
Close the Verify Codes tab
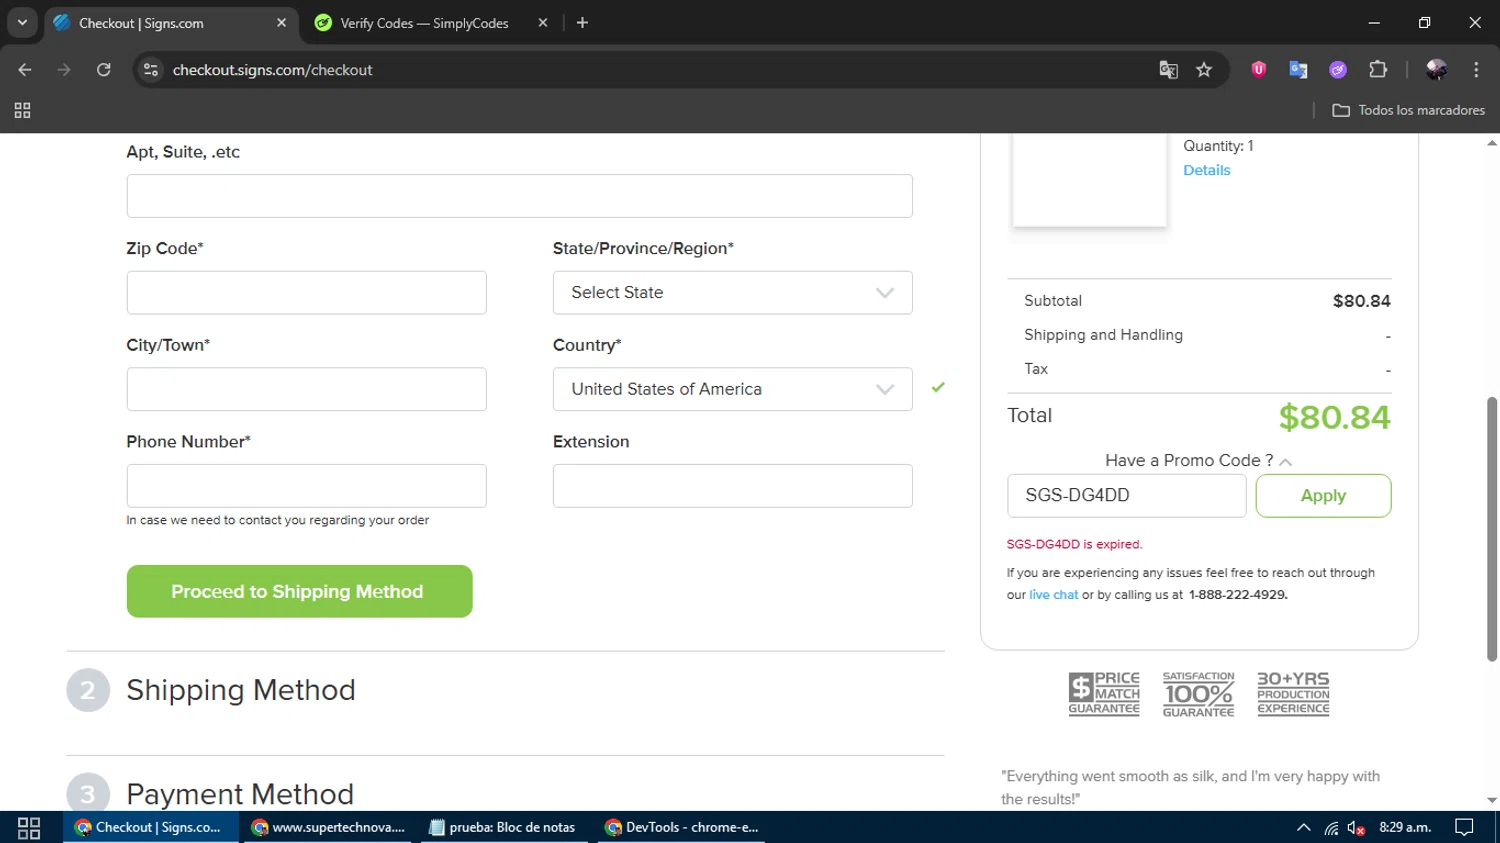543,23
